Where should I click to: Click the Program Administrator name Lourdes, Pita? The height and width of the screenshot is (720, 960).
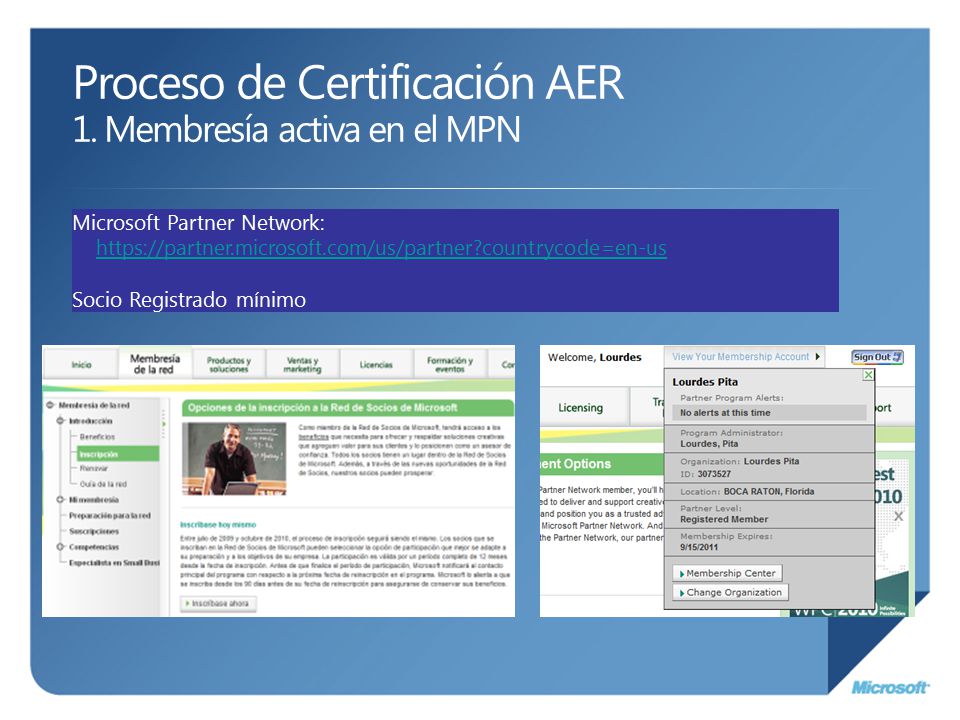(x=709, y=444)
